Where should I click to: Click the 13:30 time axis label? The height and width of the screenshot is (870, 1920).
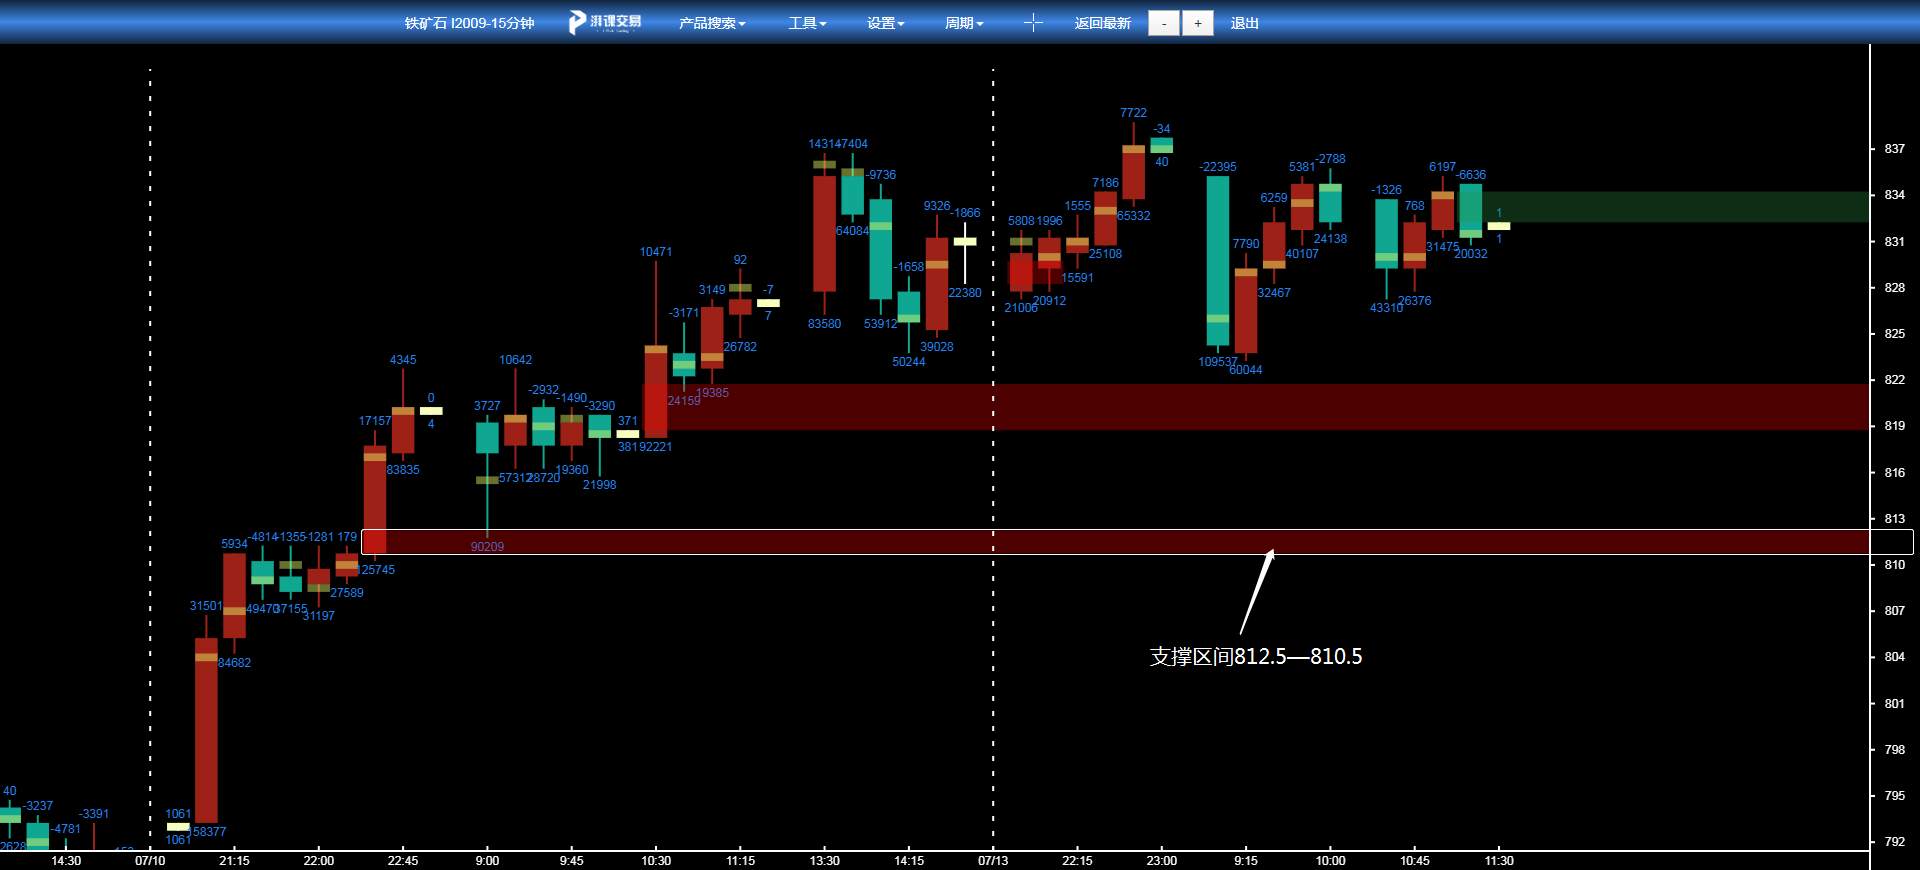pos(825,861)
